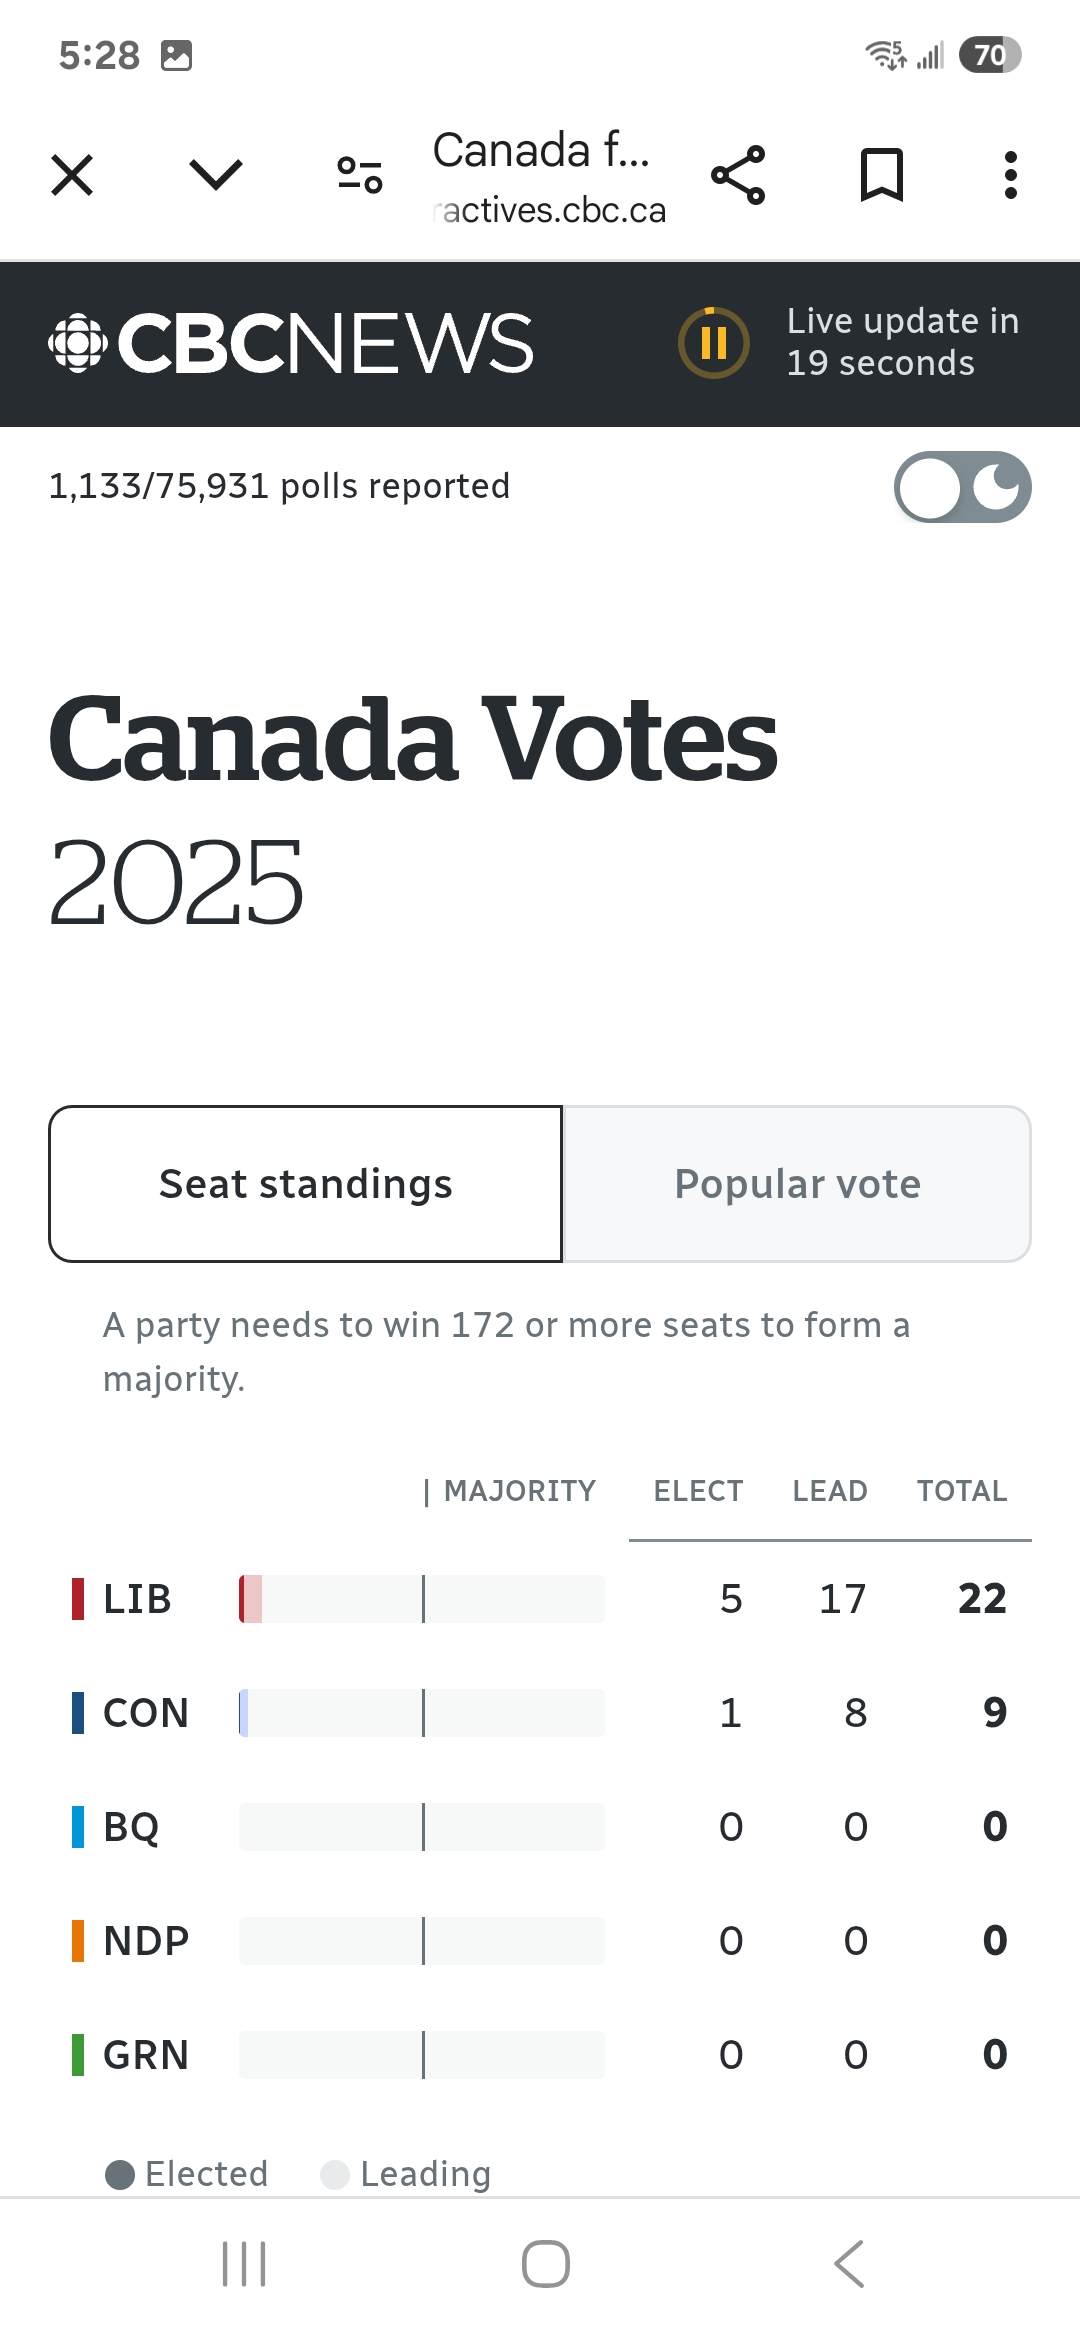Close the browser custom tab
Viewport: 1080px width, 2340px height.
tap(72, 176)
